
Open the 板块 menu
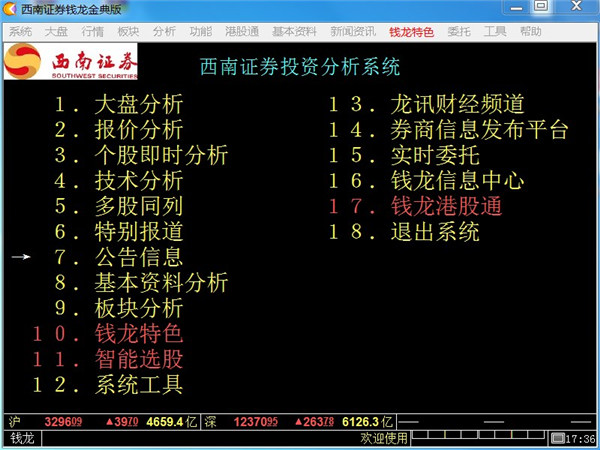(x=128, y=31)
